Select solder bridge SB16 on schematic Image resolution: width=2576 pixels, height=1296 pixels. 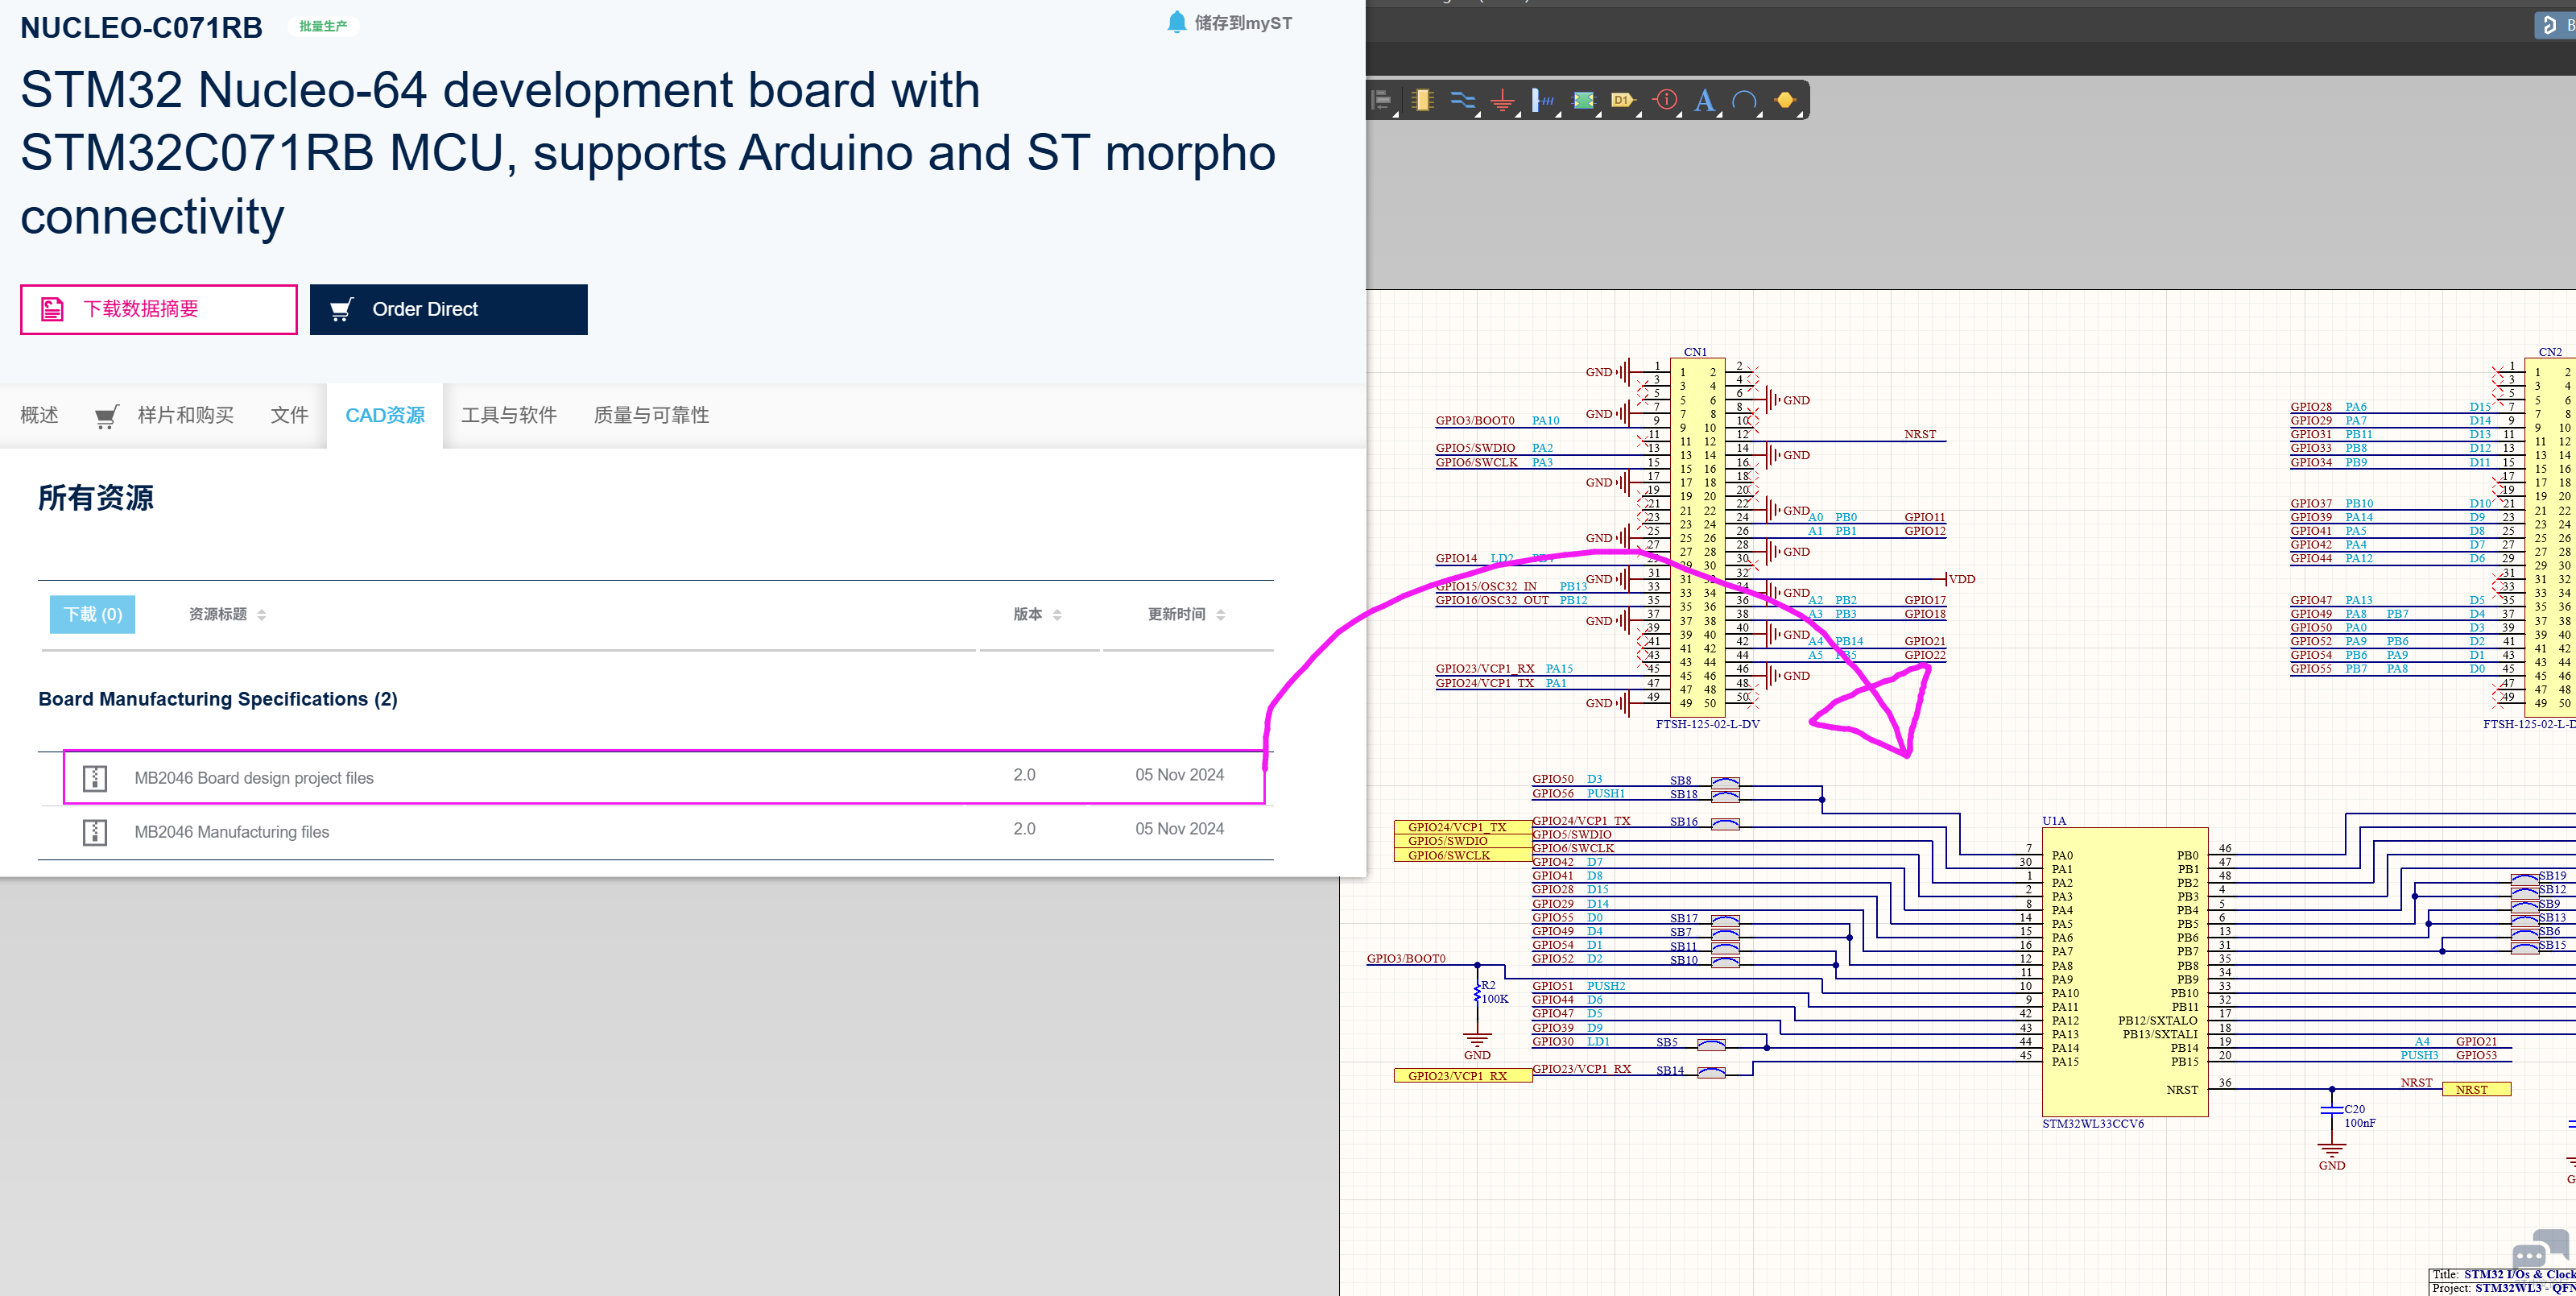[1725, 824]
